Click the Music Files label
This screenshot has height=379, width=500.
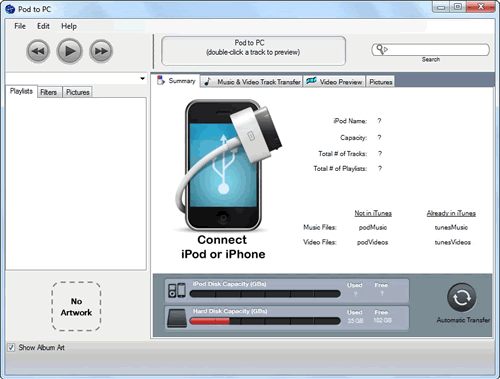[320, 227]
